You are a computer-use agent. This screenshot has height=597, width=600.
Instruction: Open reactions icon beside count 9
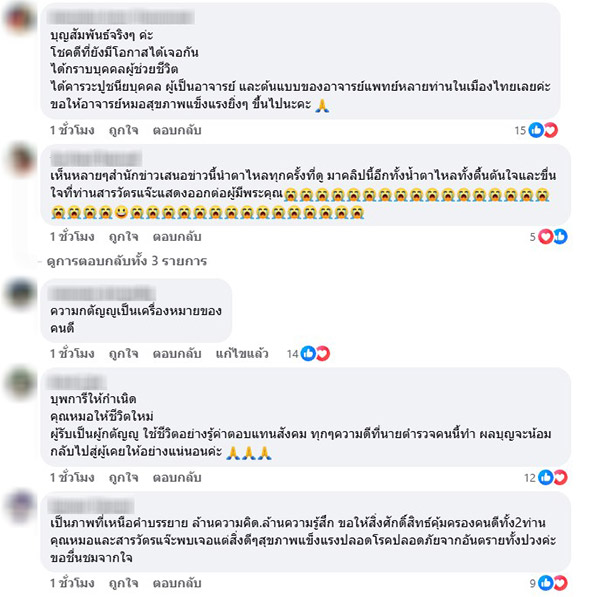click(x=553, y=583)
